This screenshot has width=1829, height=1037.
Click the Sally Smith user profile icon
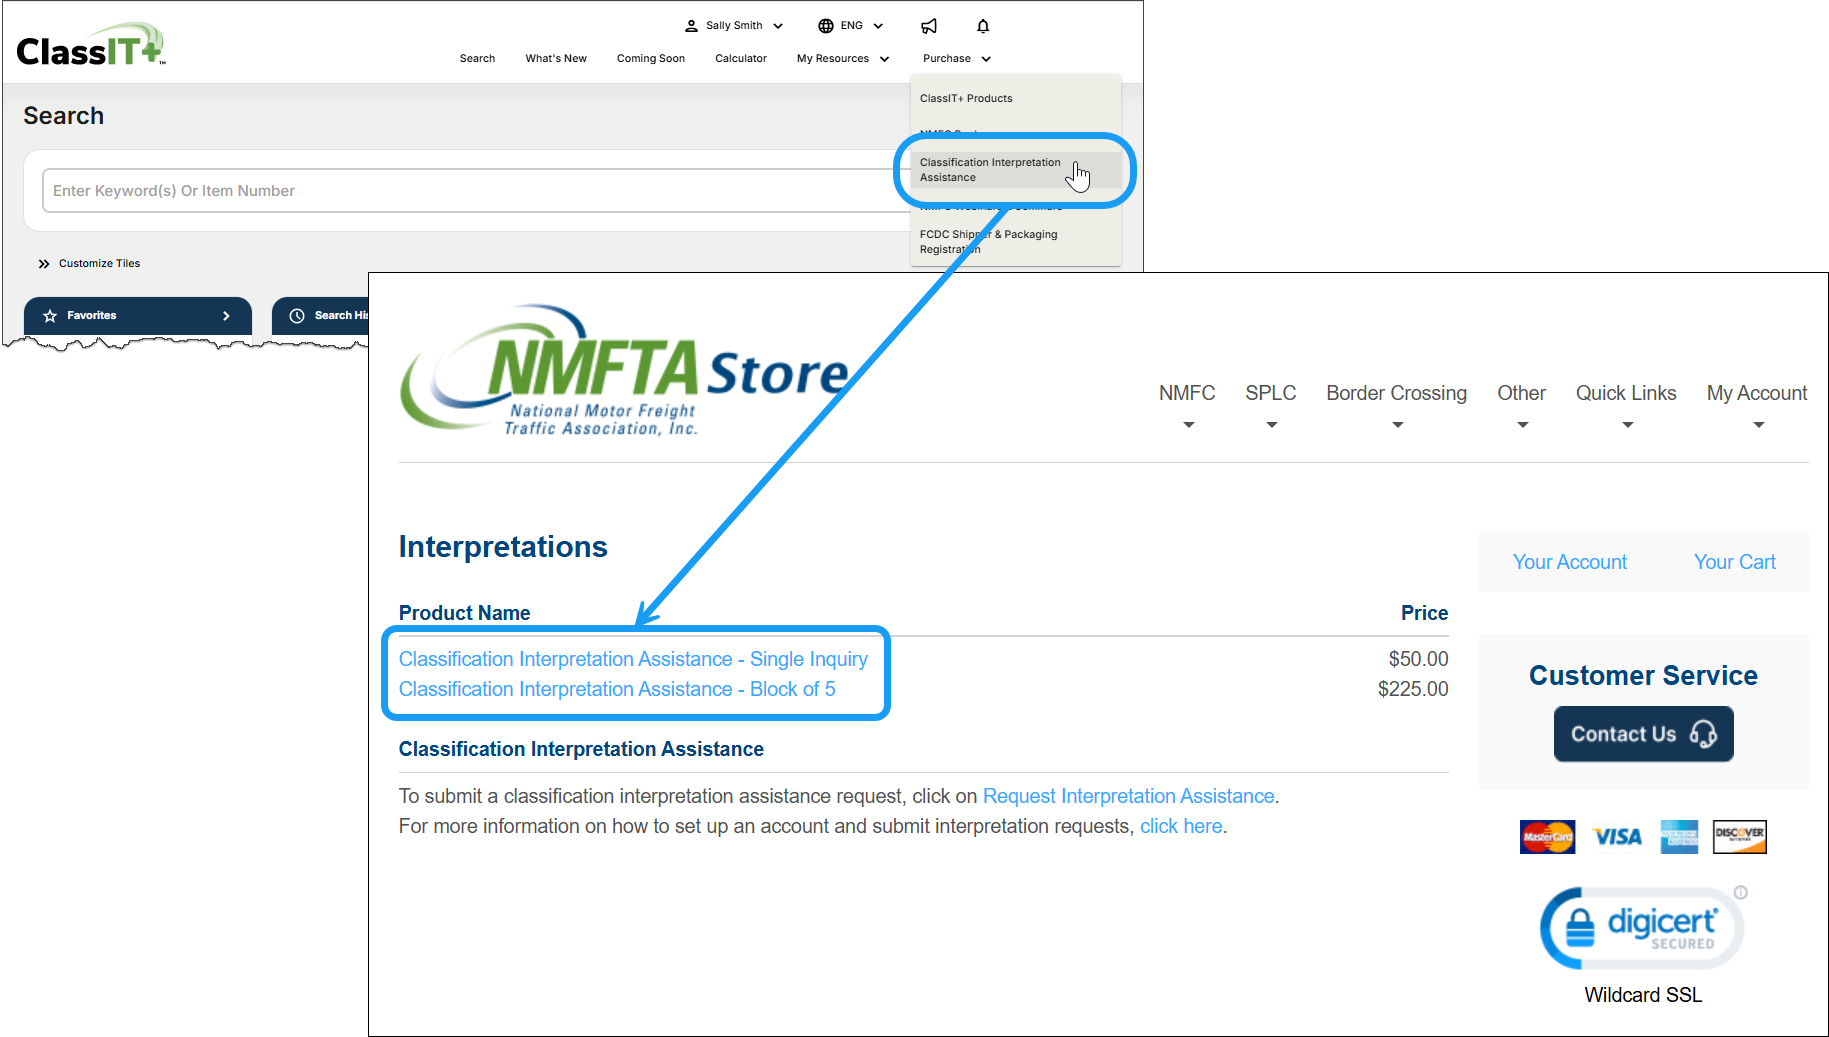tap(691, 25)
